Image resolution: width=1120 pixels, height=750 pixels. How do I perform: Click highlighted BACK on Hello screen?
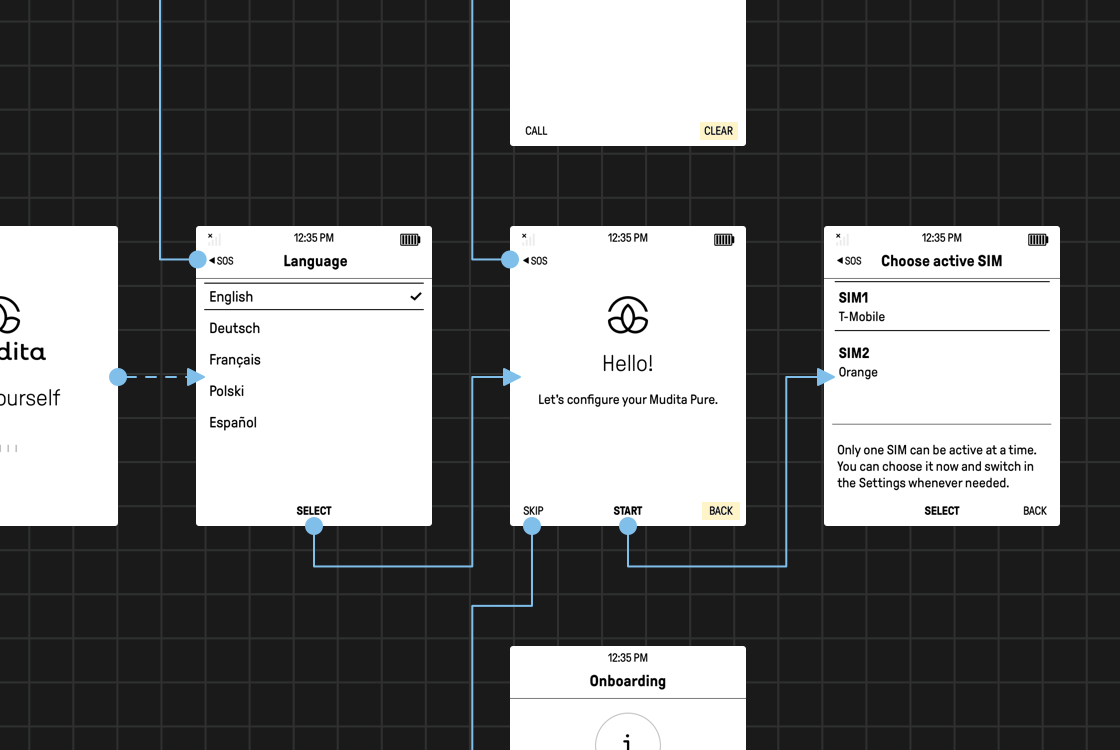(721, 511)
